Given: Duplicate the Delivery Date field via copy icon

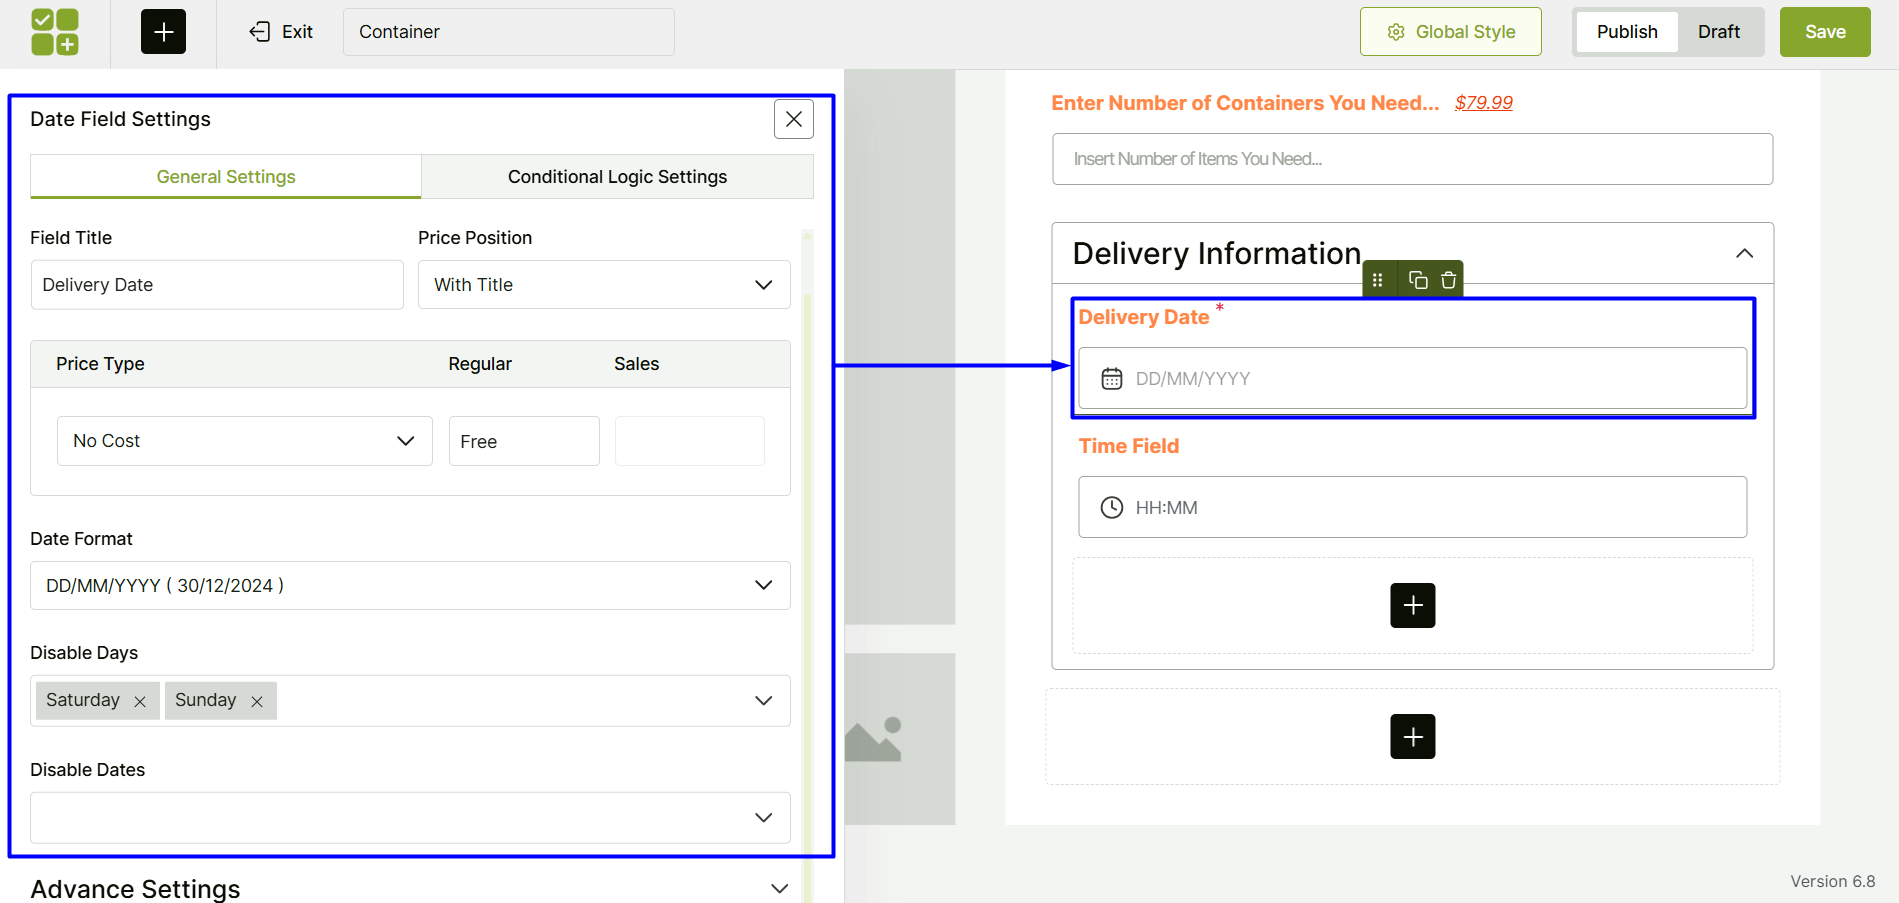Looking at the screenshot, I should pos(1417,280).
